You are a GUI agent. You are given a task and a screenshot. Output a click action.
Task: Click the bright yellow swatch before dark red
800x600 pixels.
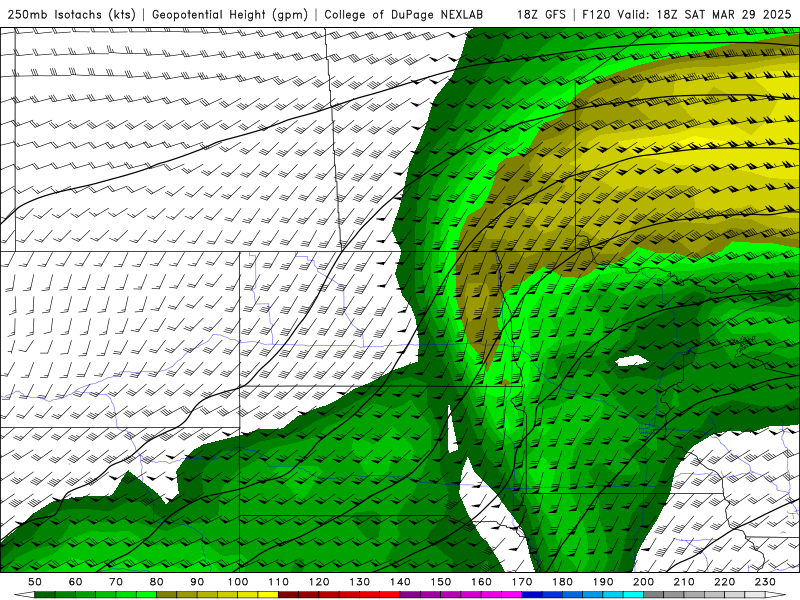coord(268,594)
